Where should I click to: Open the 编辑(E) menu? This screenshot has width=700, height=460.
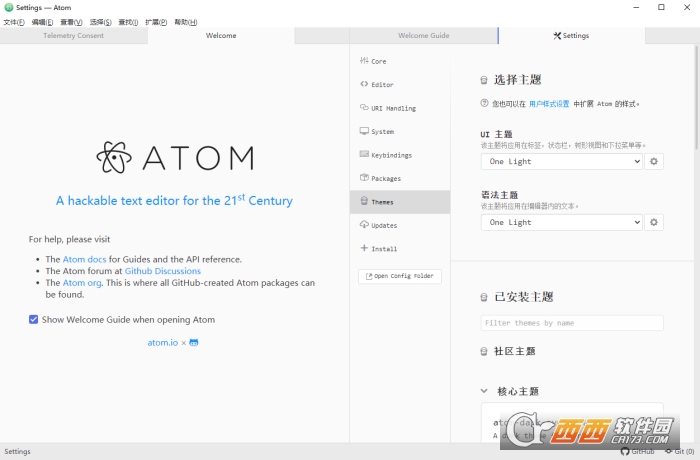click(x=42, y=22)
